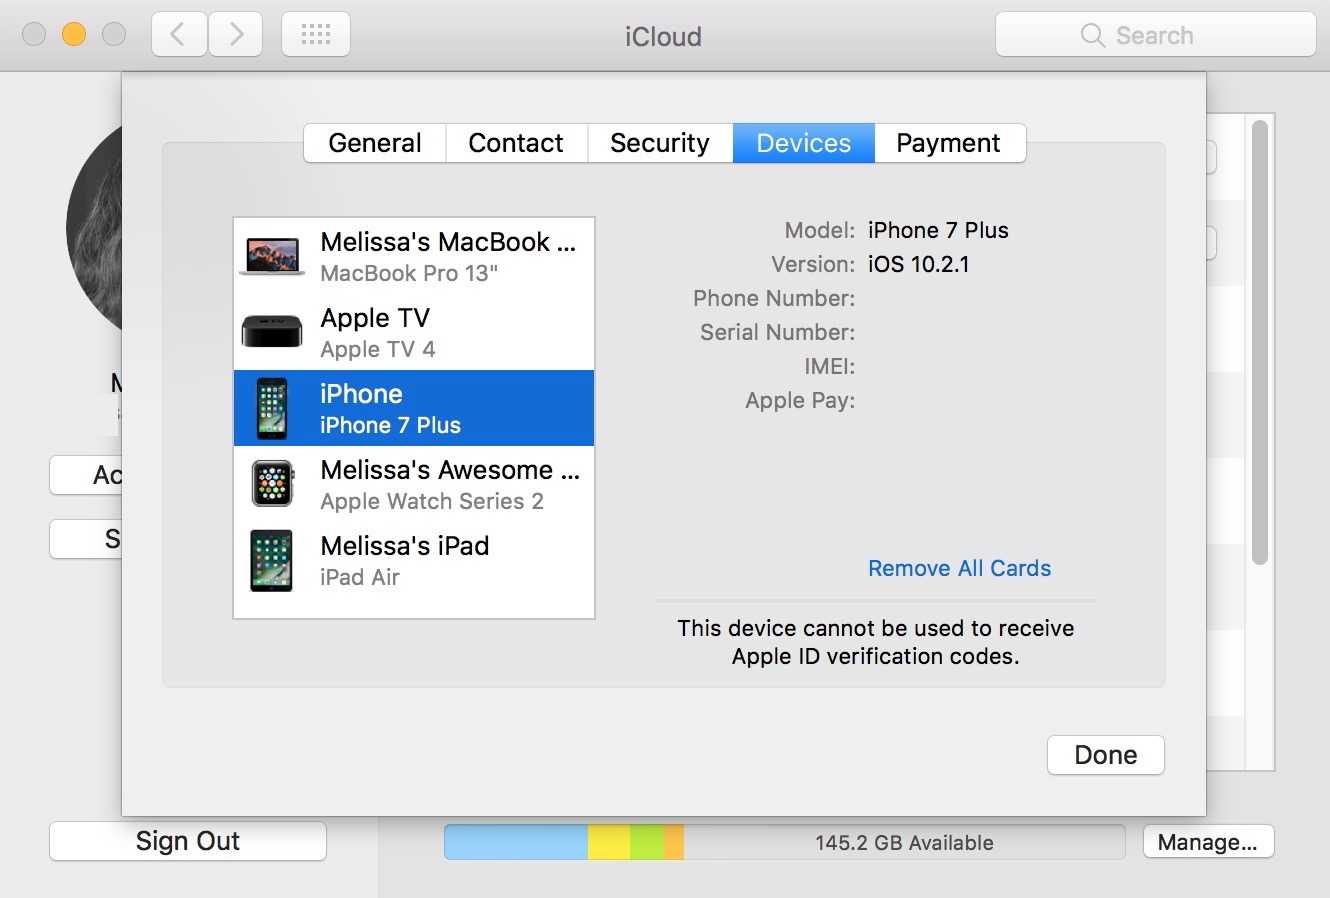This screenshot has width=1330, height=898.
Task: Click the iPad Air subtitle text
Action: click(360, 577)
